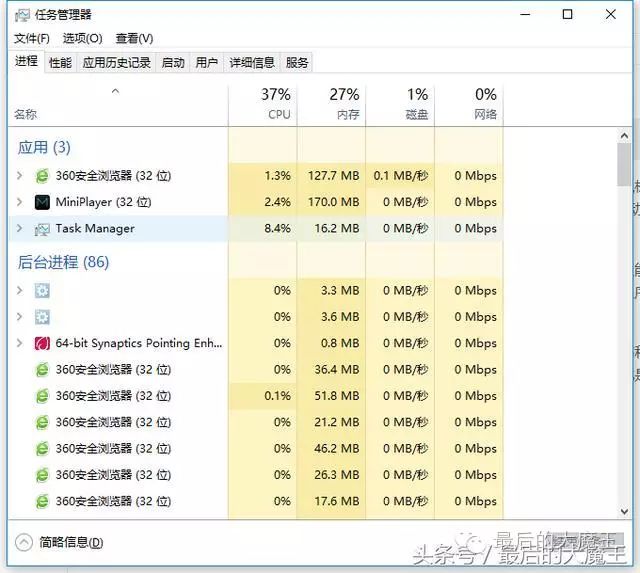
Task: Click the 简略信息 up-arrow circle icon
Action: [24, 543]
